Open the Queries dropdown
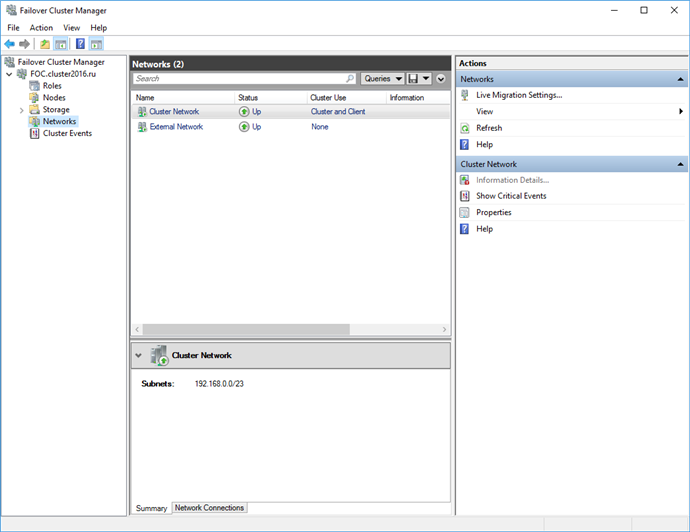The height and width of the screenshot is (532, 690). coord(382,79)
